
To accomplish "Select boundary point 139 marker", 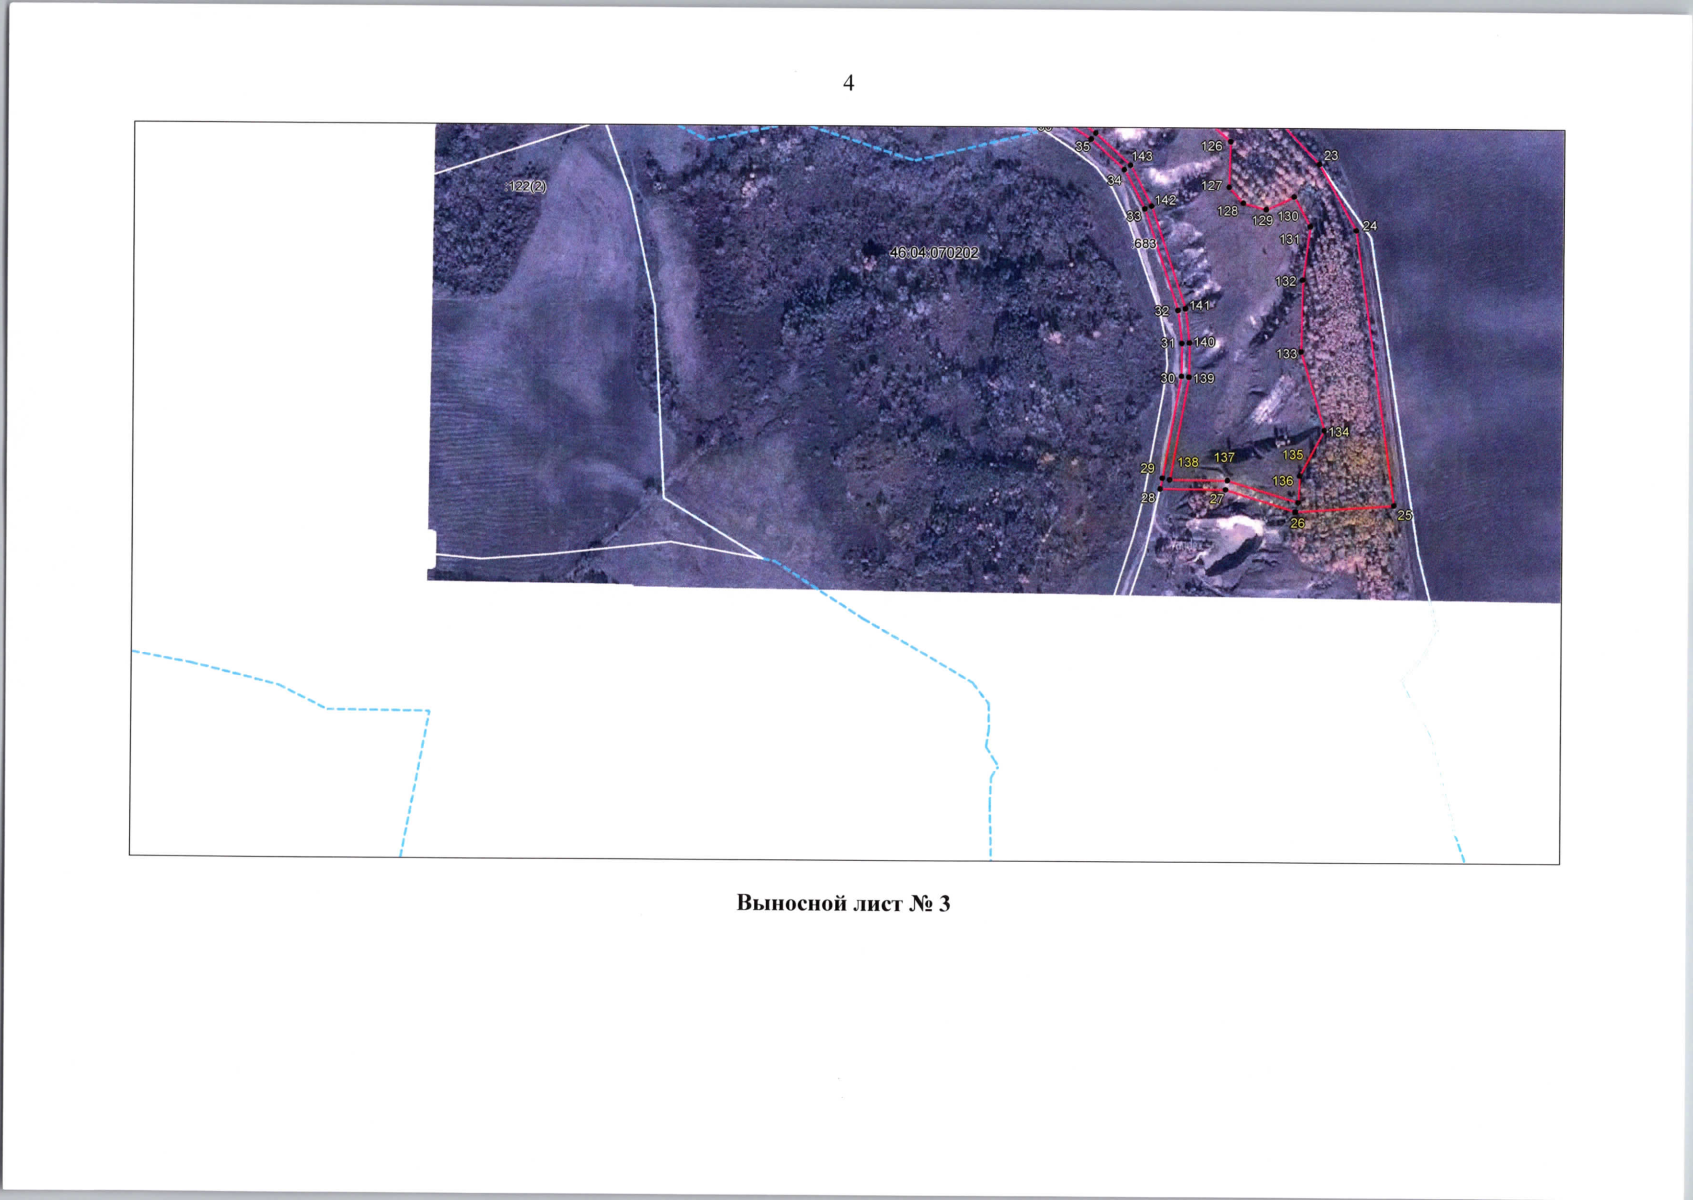I will point(1189,377).
